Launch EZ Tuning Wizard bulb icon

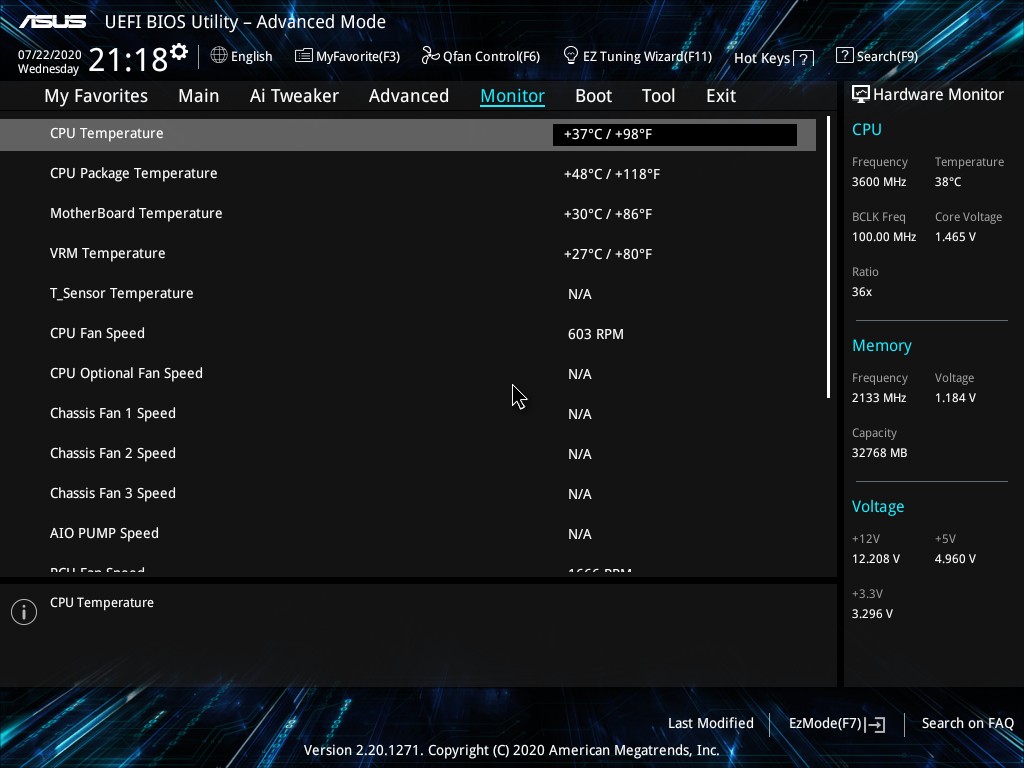tap(571, 56)
